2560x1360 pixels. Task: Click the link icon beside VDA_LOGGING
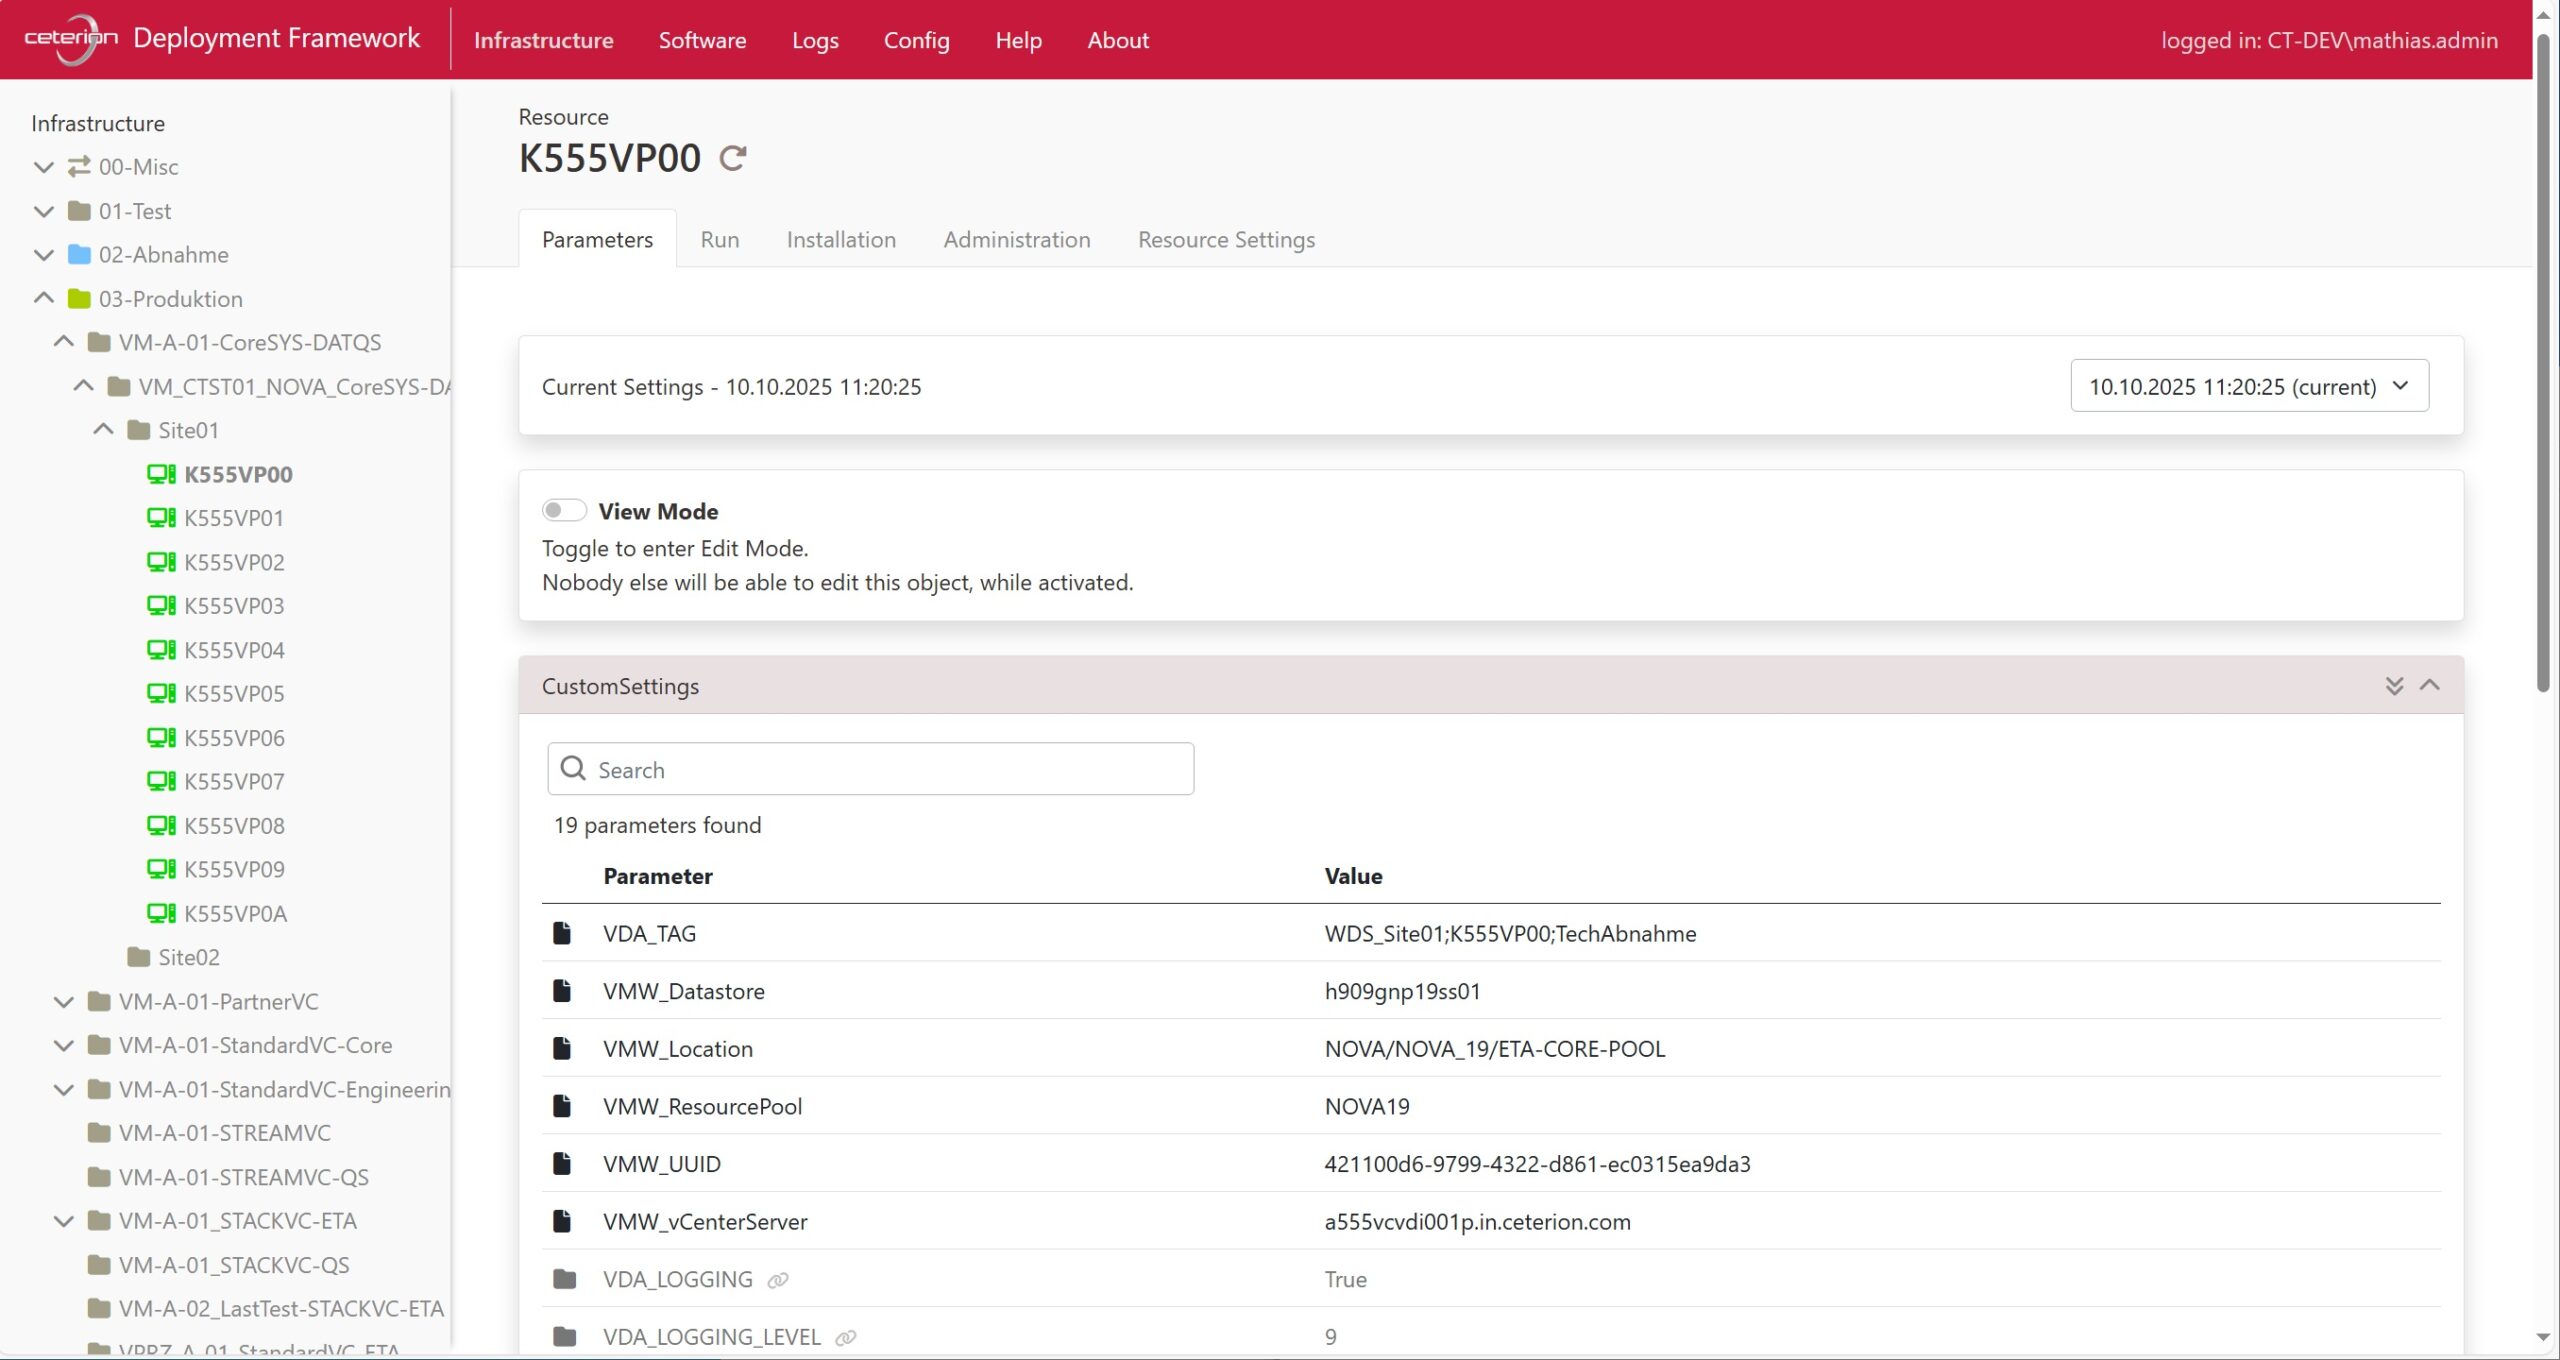[x=778, y=1280]
